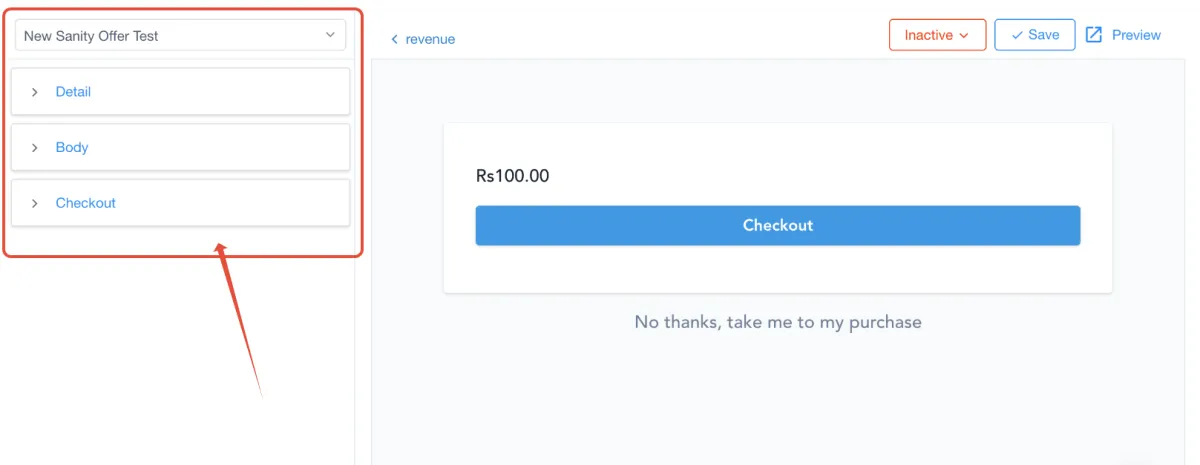Screen dimensions: 1200x465
Task: Select the Body section label
Action: tap(72, 148)
